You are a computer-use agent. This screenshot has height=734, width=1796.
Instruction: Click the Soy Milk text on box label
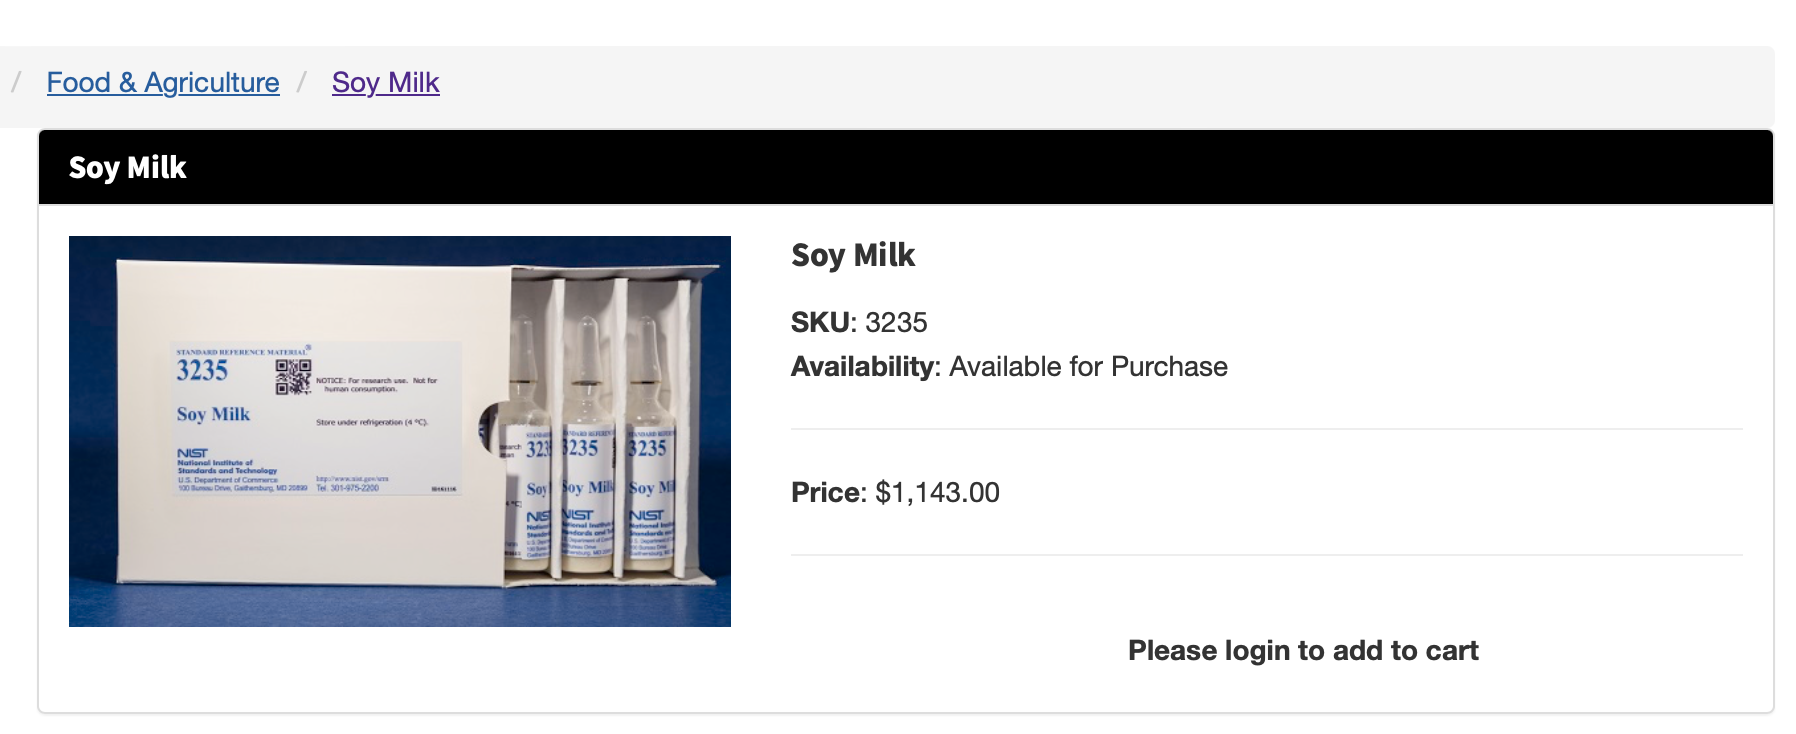pos(213,414)
